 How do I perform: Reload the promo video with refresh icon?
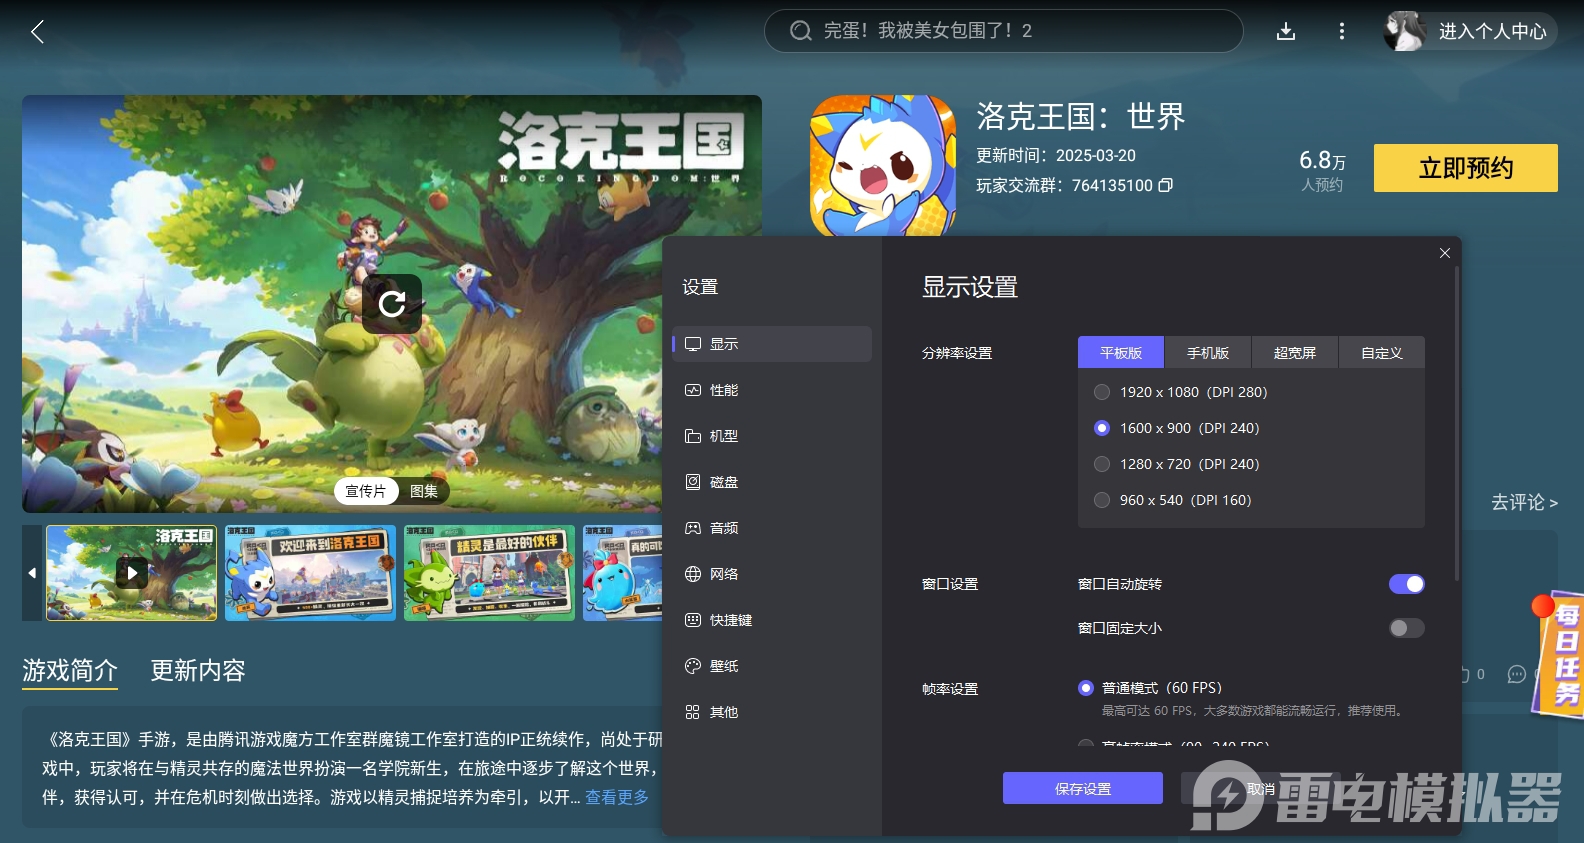(x=392, y=304)
